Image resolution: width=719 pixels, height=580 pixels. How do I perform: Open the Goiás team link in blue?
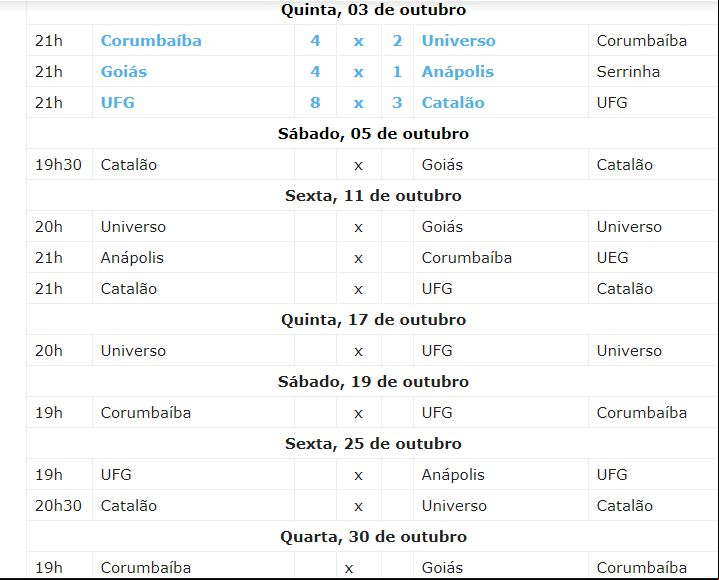click(124, 72)
